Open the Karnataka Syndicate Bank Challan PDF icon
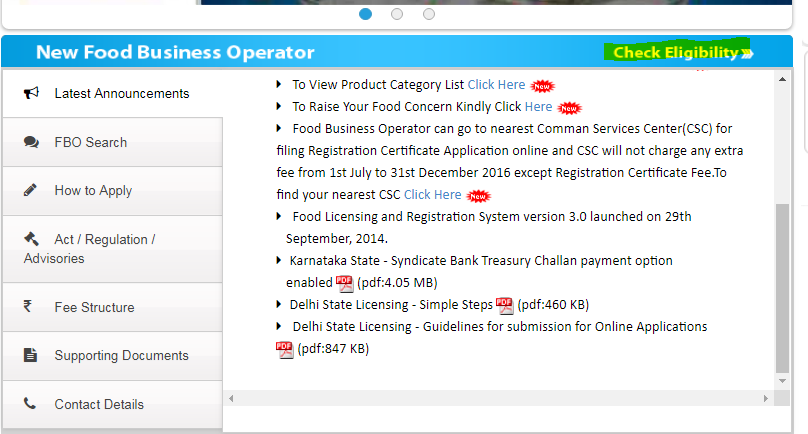This screenshot has height=434, width=808. 344,282
